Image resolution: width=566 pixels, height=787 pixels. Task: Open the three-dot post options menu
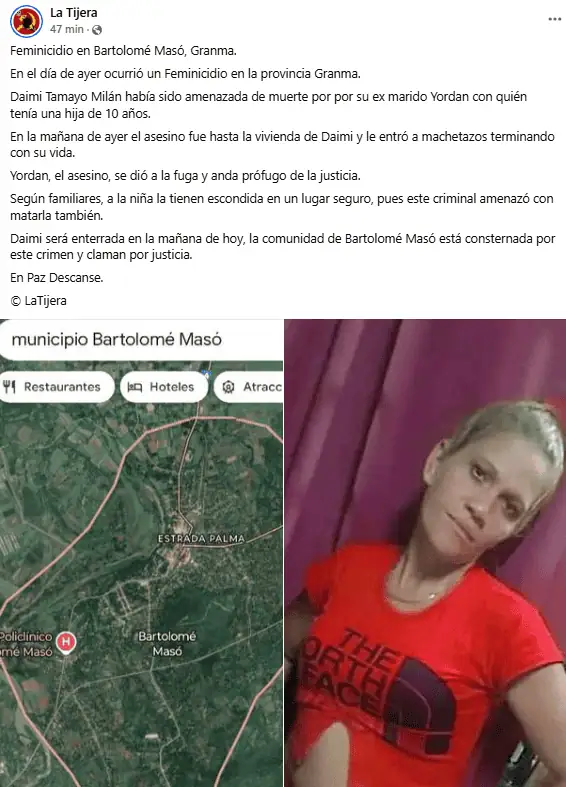(x=554, y=19)
